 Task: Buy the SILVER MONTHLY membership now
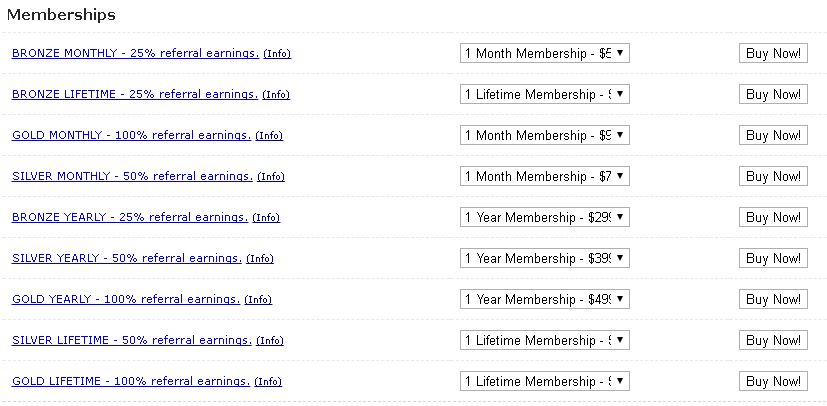(773, 176)
